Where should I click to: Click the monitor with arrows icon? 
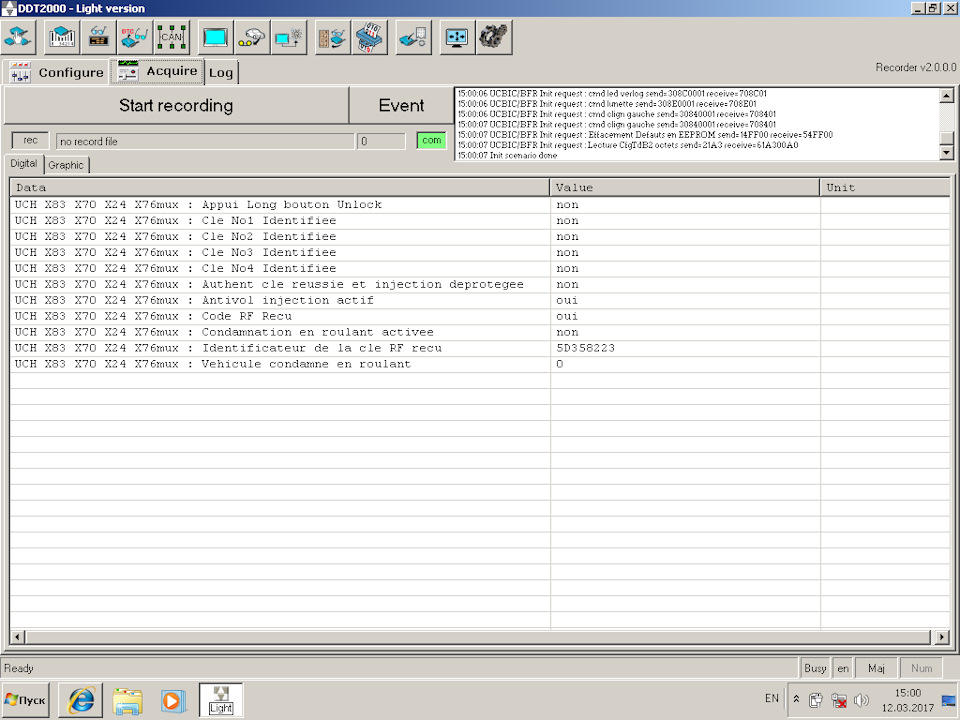457,38
